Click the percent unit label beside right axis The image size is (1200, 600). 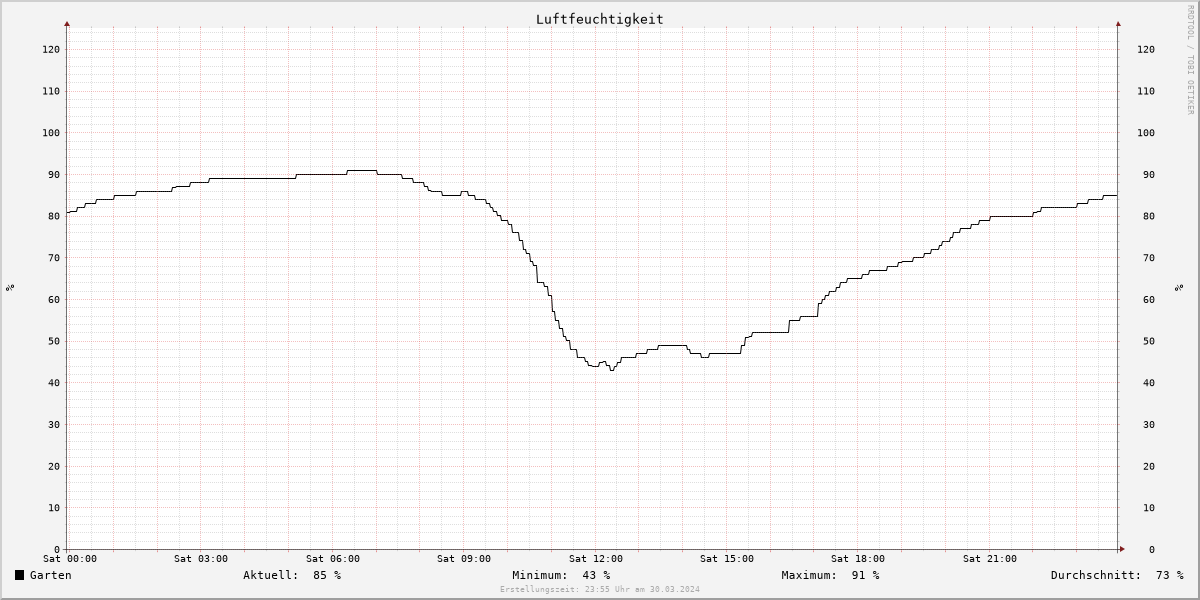click(1179, 288)
